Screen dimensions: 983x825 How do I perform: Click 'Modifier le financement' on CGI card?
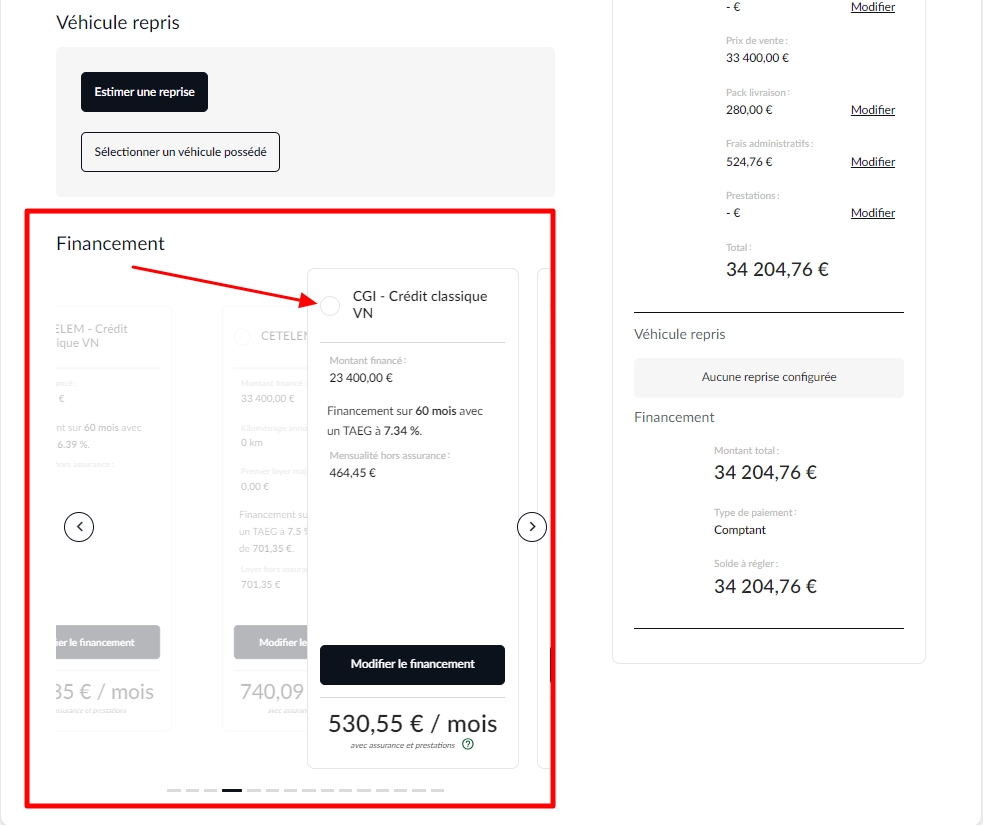[x=413, y=665]
